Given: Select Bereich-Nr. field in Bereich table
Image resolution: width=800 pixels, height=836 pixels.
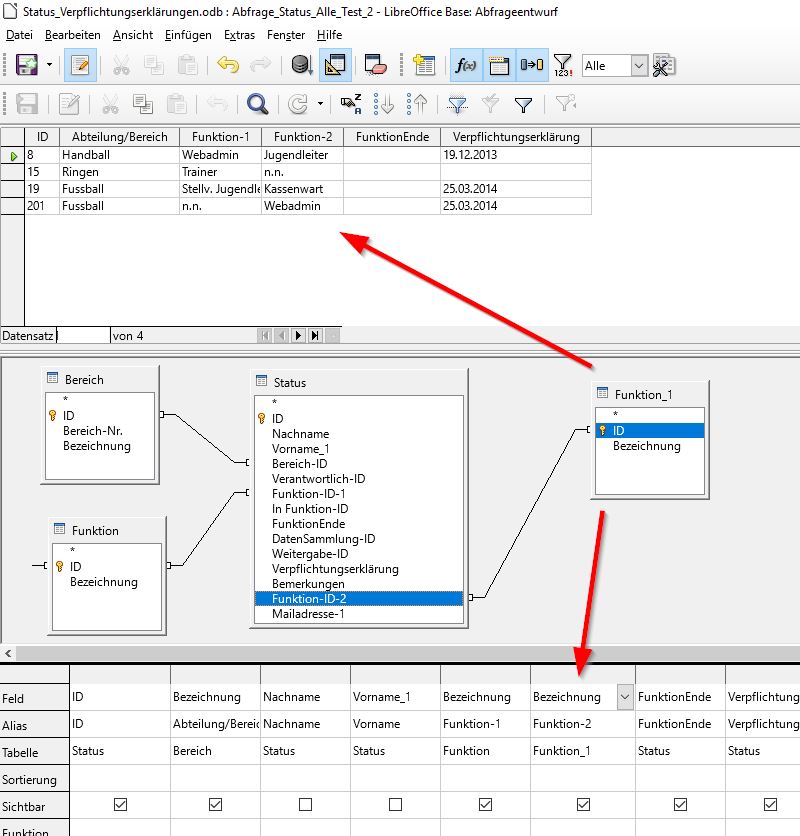Looking at the screenshot, I should click(x=93, y=431).
